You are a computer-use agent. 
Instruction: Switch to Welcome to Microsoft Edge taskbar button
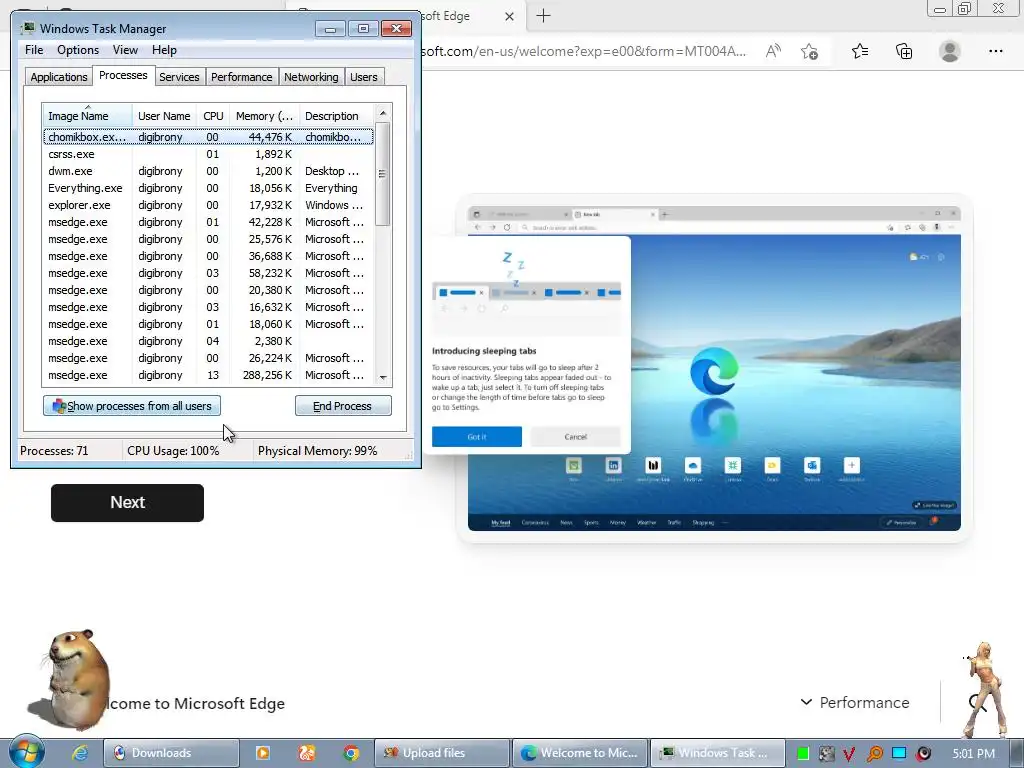click(x=580, y=753)
